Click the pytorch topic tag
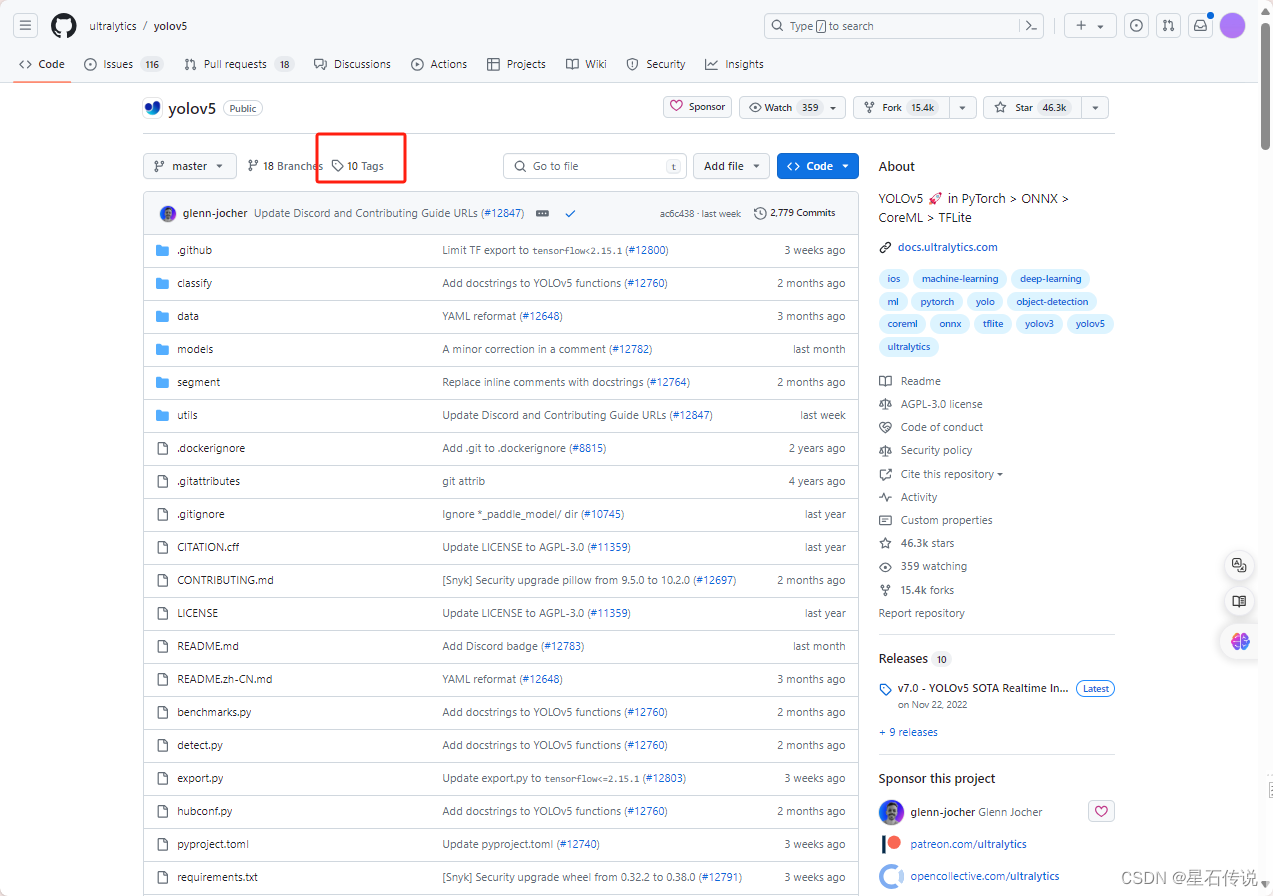 click(937, 301)
